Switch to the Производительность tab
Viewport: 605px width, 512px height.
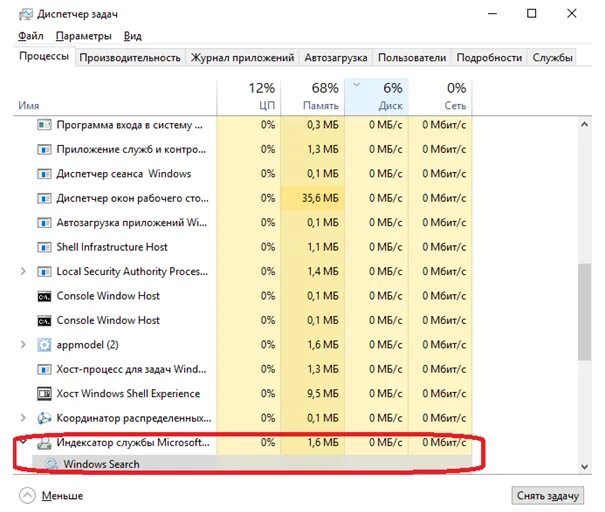pyautogui.click(x=130, y=57)
